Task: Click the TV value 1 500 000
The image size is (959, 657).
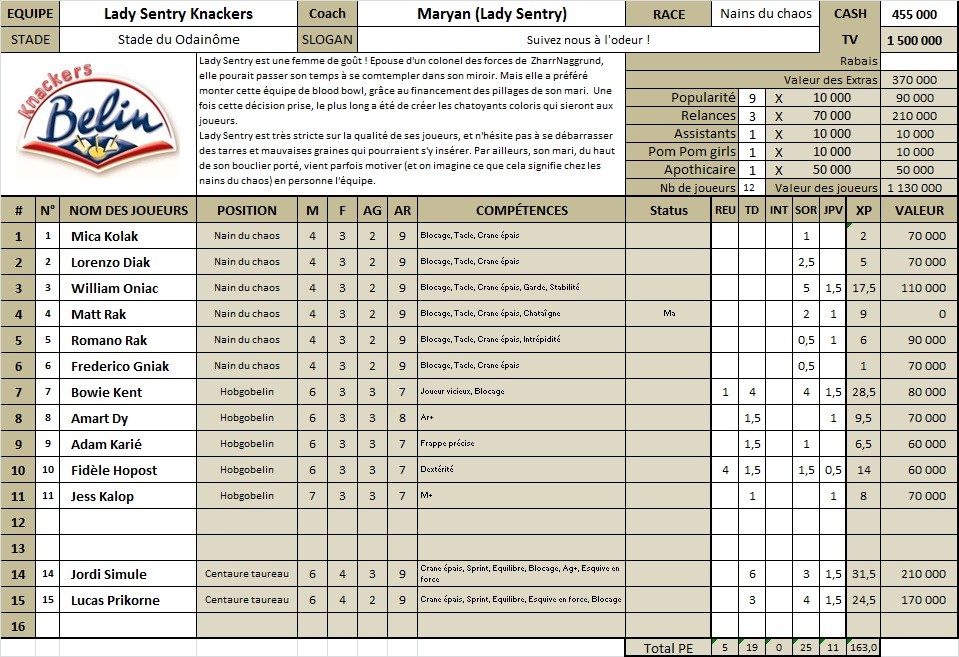Action: pos(914,40)
